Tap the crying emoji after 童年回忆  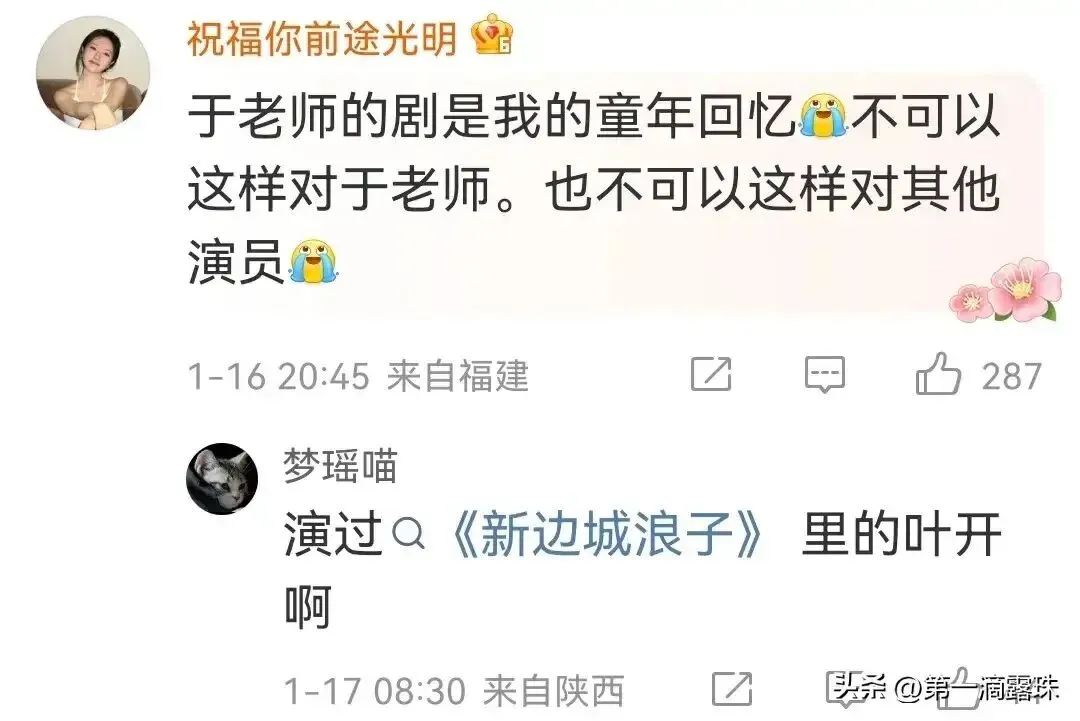[822, 116]
